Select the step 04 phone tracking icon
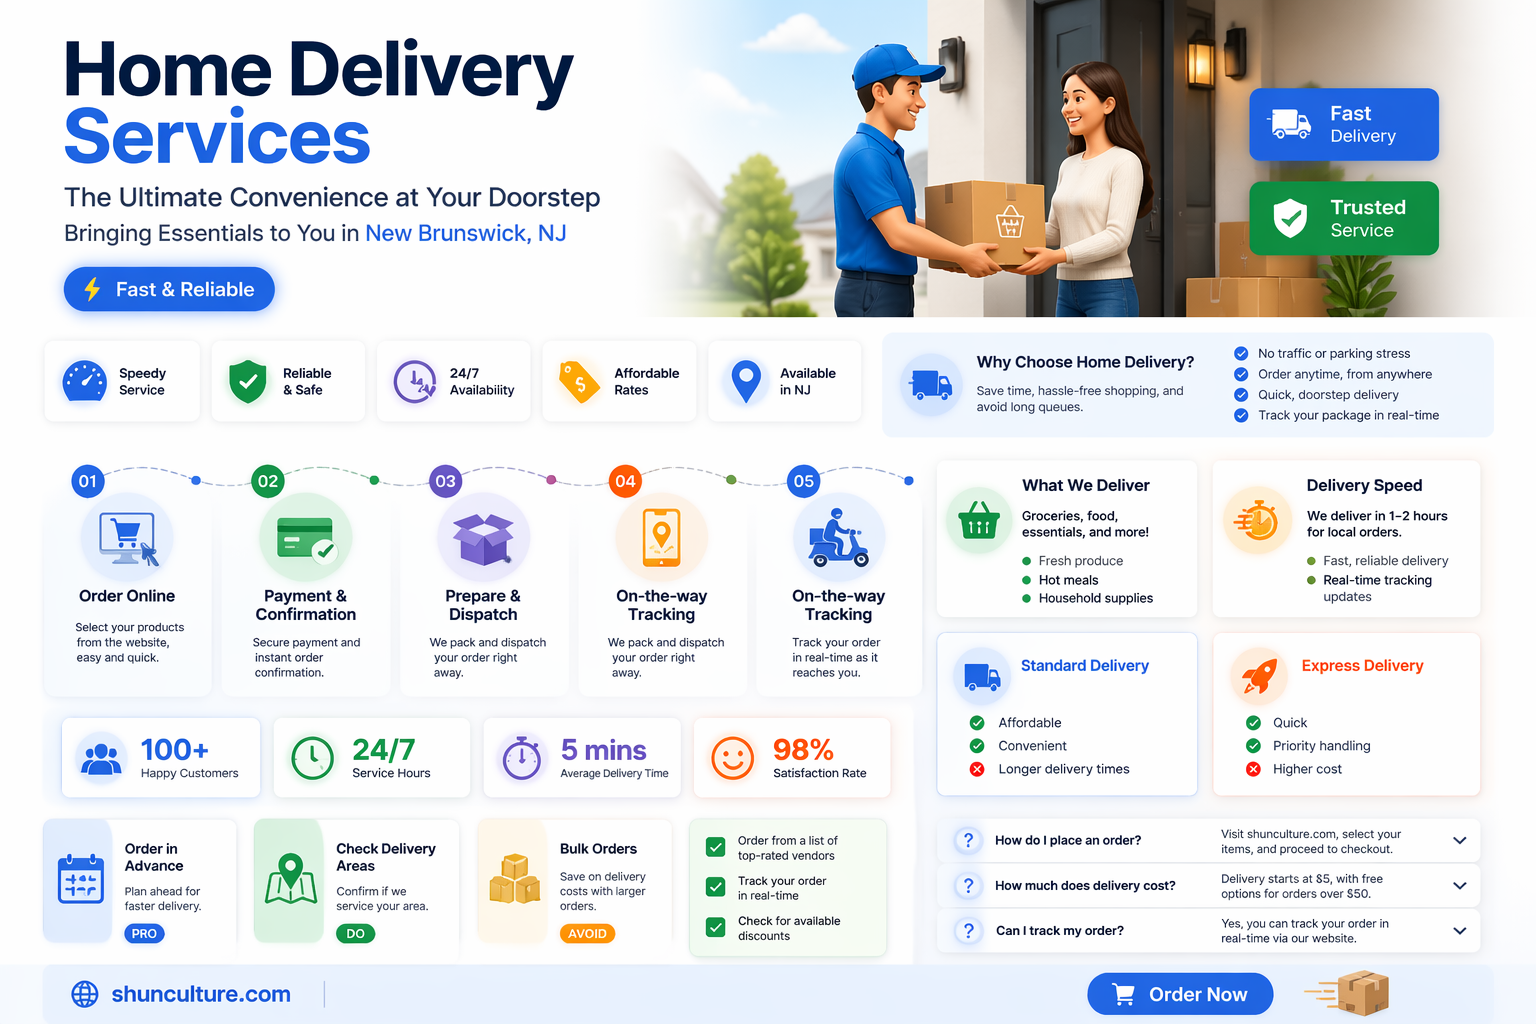1536x1024 pixels. [661, 537]
